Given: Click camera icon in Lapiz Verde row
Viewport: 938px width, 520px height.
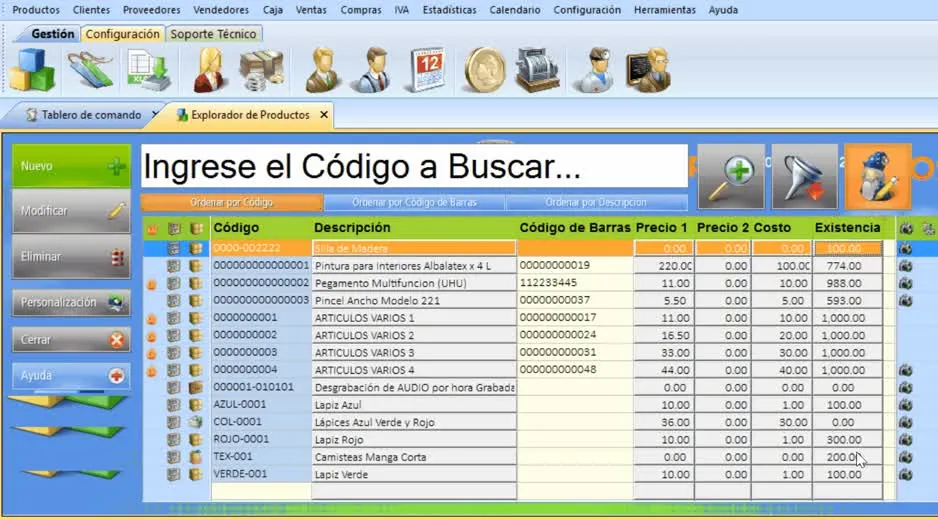Looking at the screenshot, I should pyautogui.click(x=906, y=475).
